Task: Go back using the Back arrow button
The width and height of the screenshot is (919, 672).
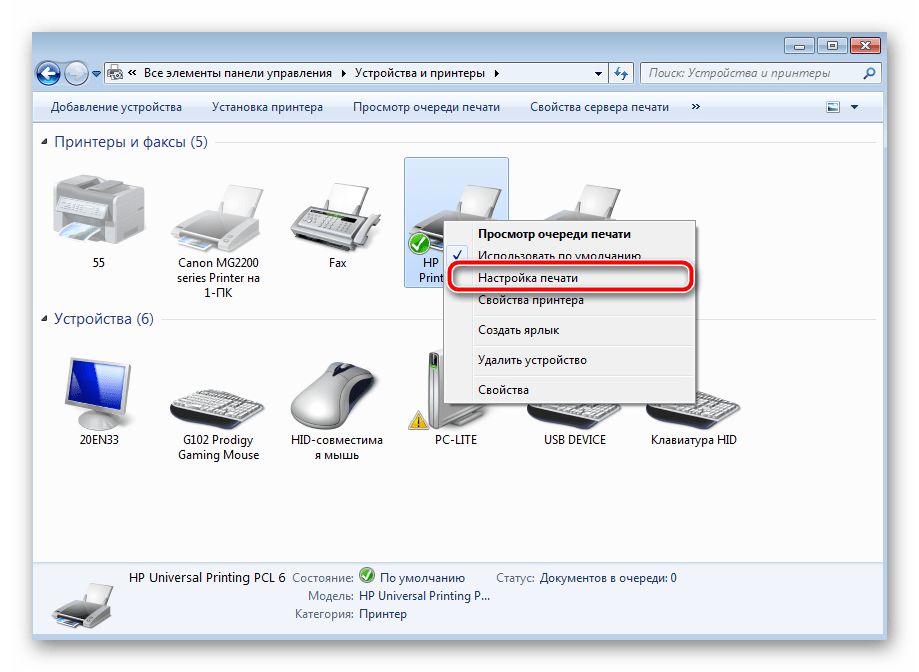Action: coord(48,73)
